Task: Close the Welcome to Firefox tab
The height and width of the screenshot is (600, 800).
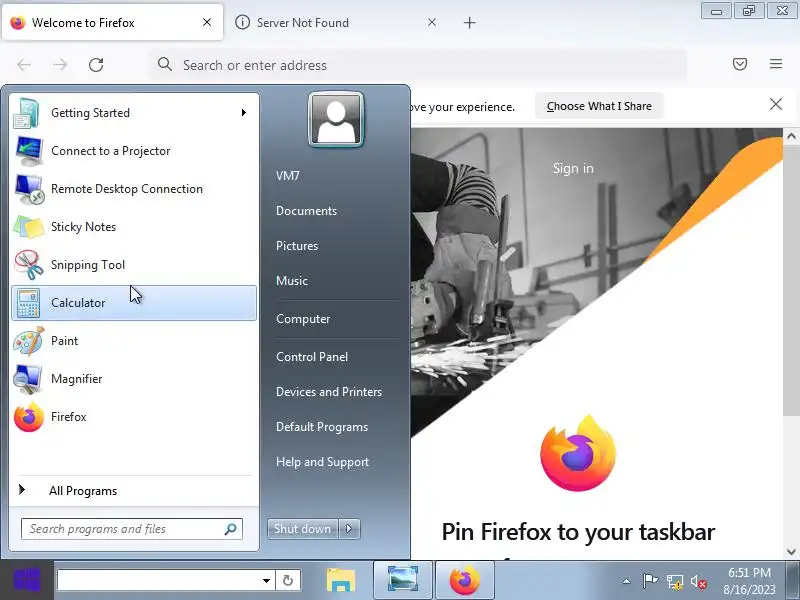Action: tap(207, 22)
